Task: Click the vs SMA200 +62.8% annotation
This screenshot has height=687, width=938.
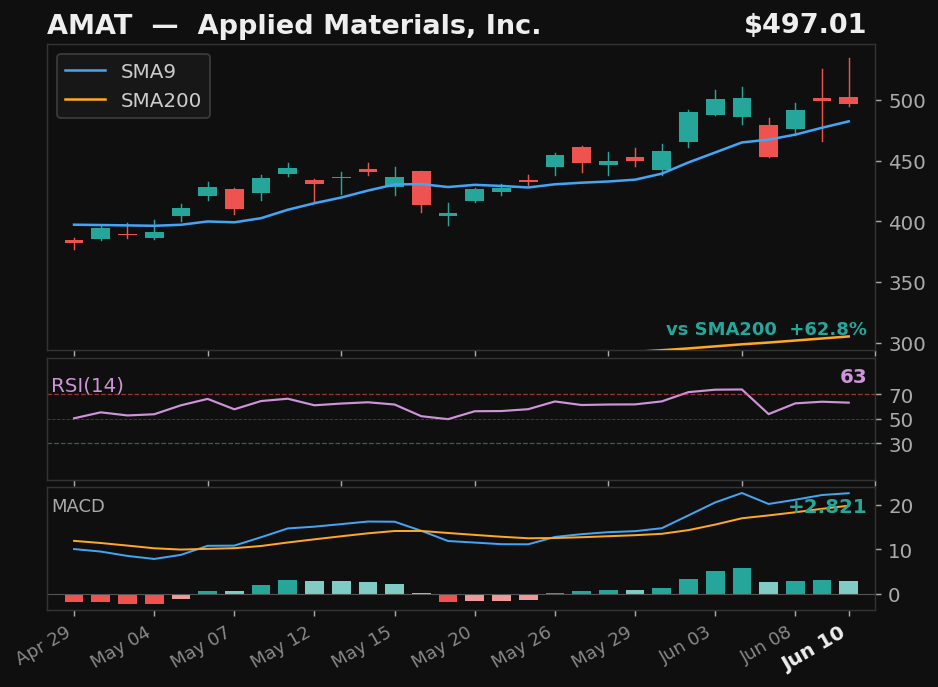Action: pyautogui.click(x=766, y=329)
